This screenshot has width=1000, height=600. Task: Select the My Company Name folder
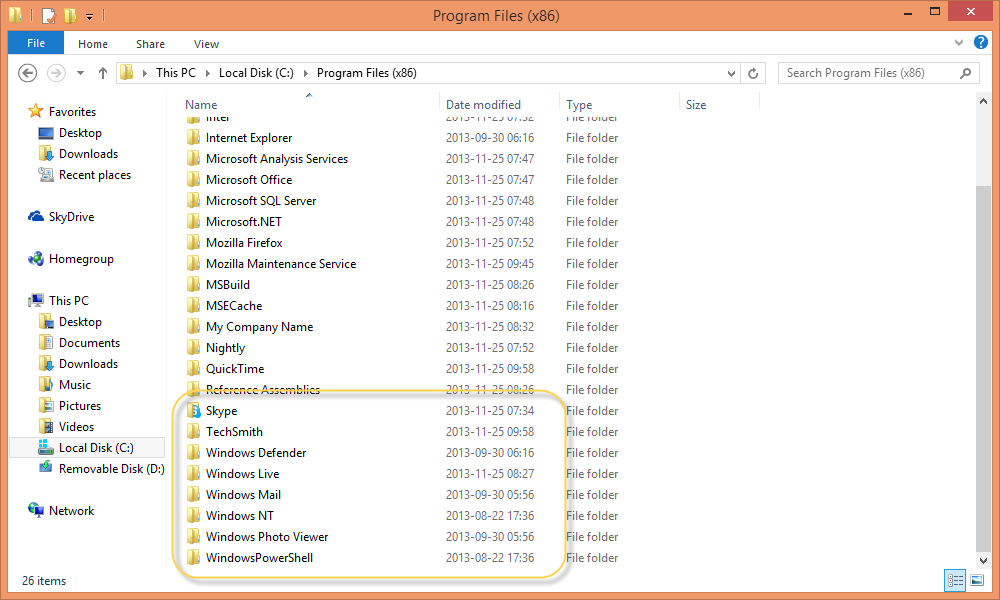tap(260, 327)
